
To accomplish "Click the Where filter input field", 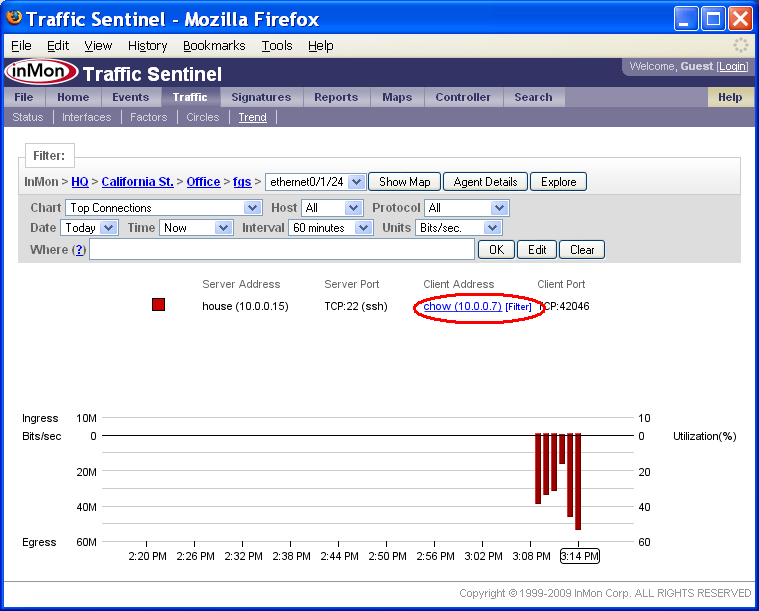I will tap(282, 250).
